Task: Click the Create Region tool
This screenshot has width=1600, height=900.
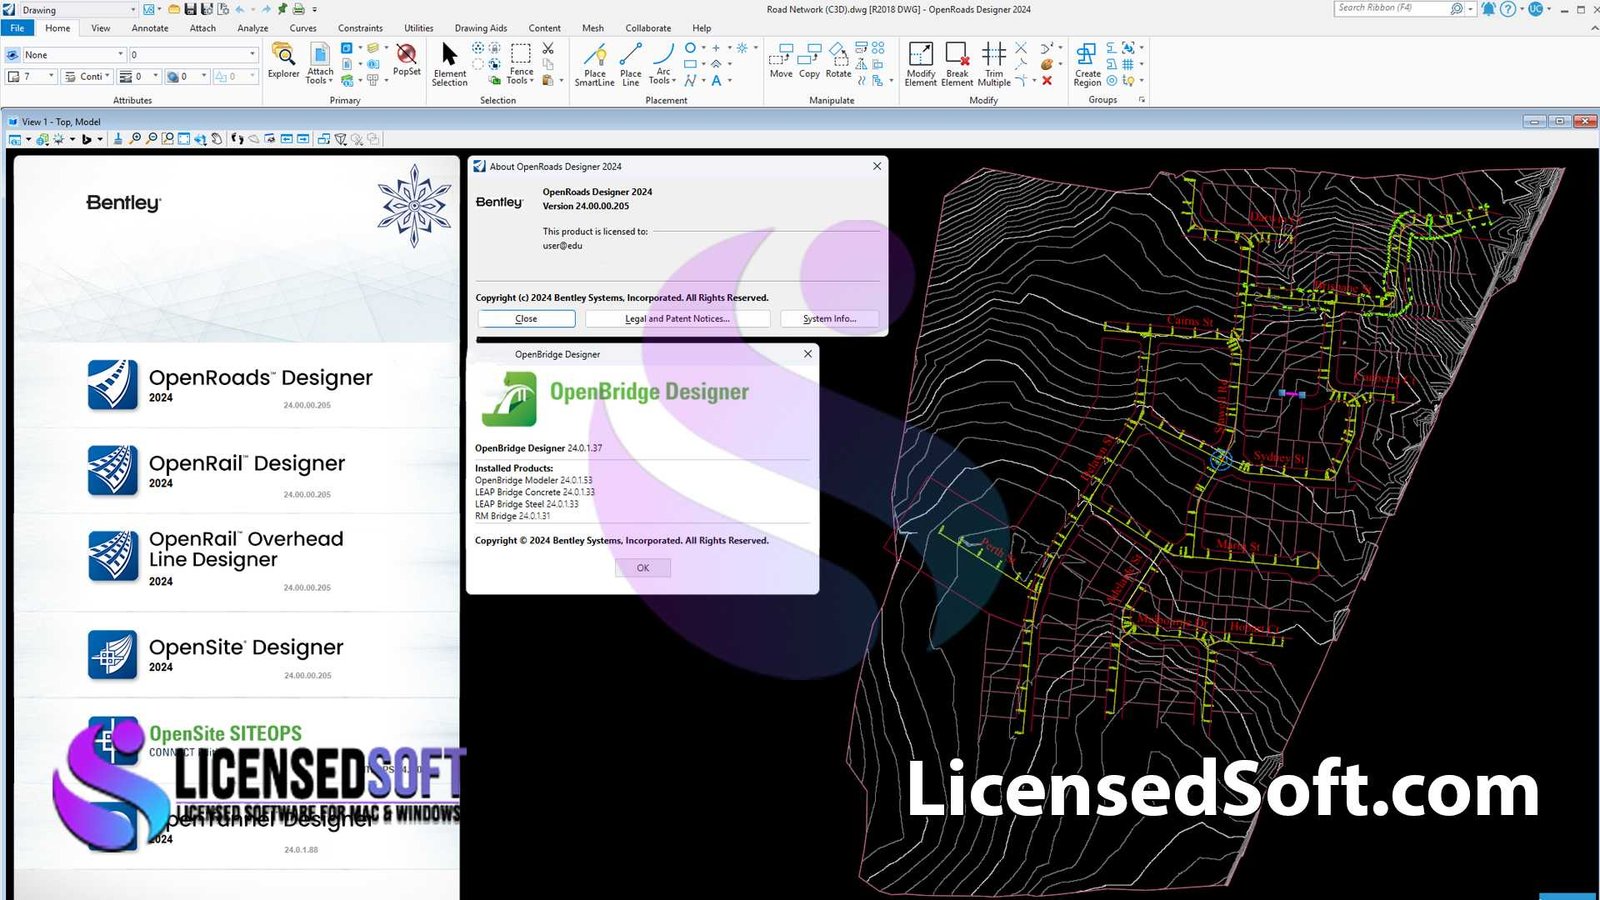Action: [1088, 63]
